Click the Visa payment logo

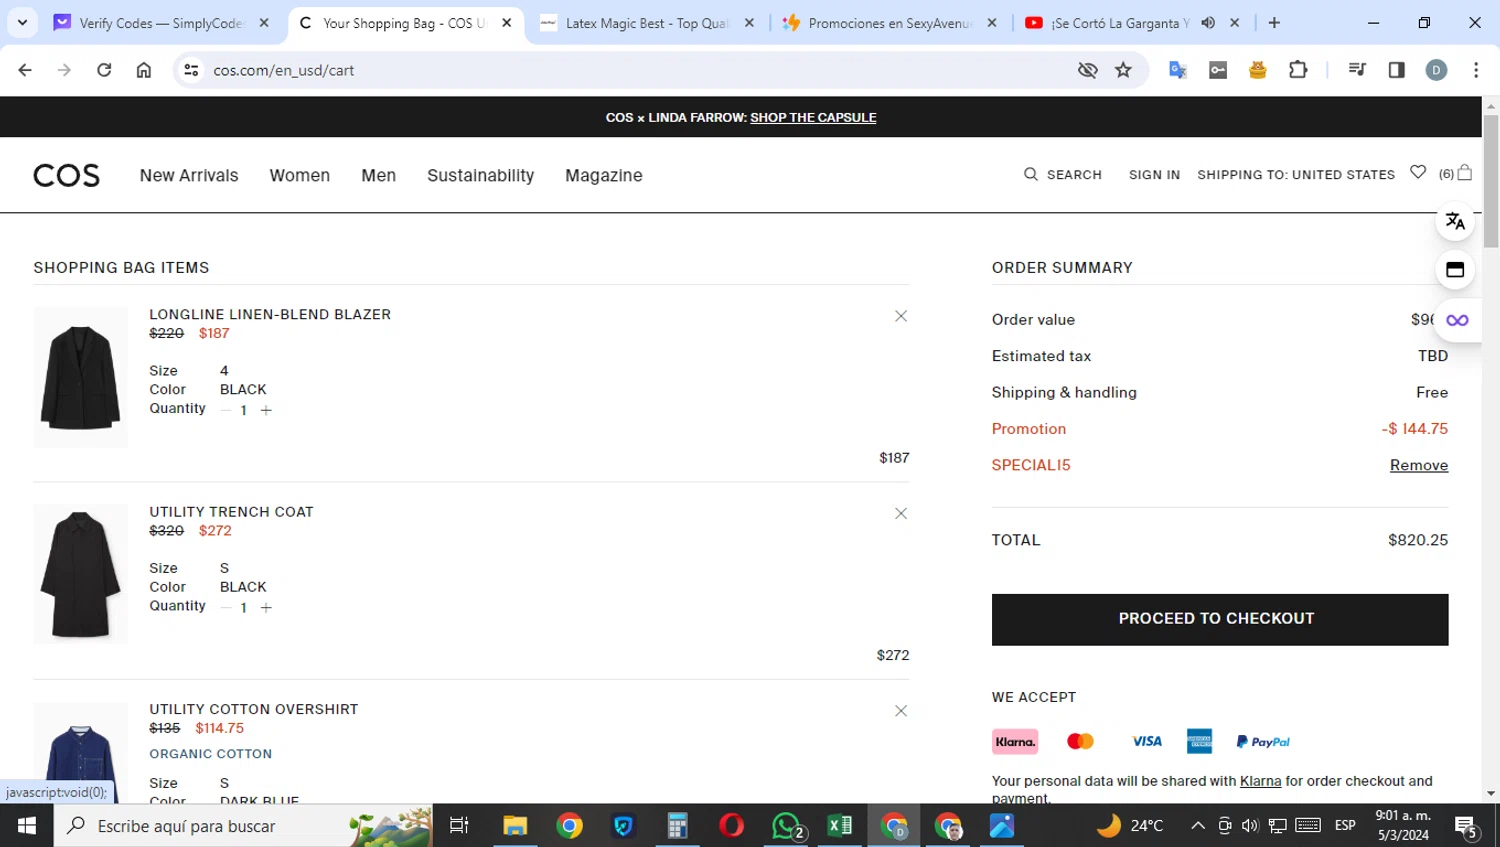[1147, 741]
